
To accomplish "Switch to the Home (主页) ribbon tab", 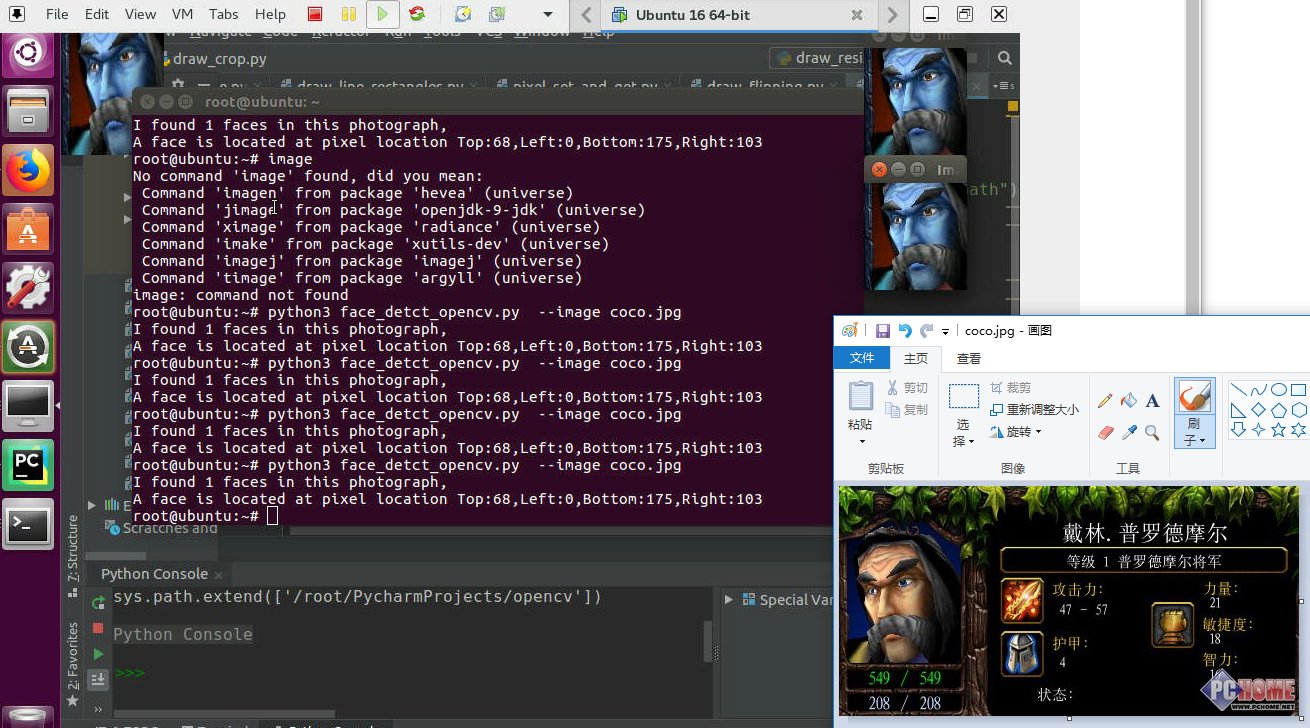I will click(915, 358).
